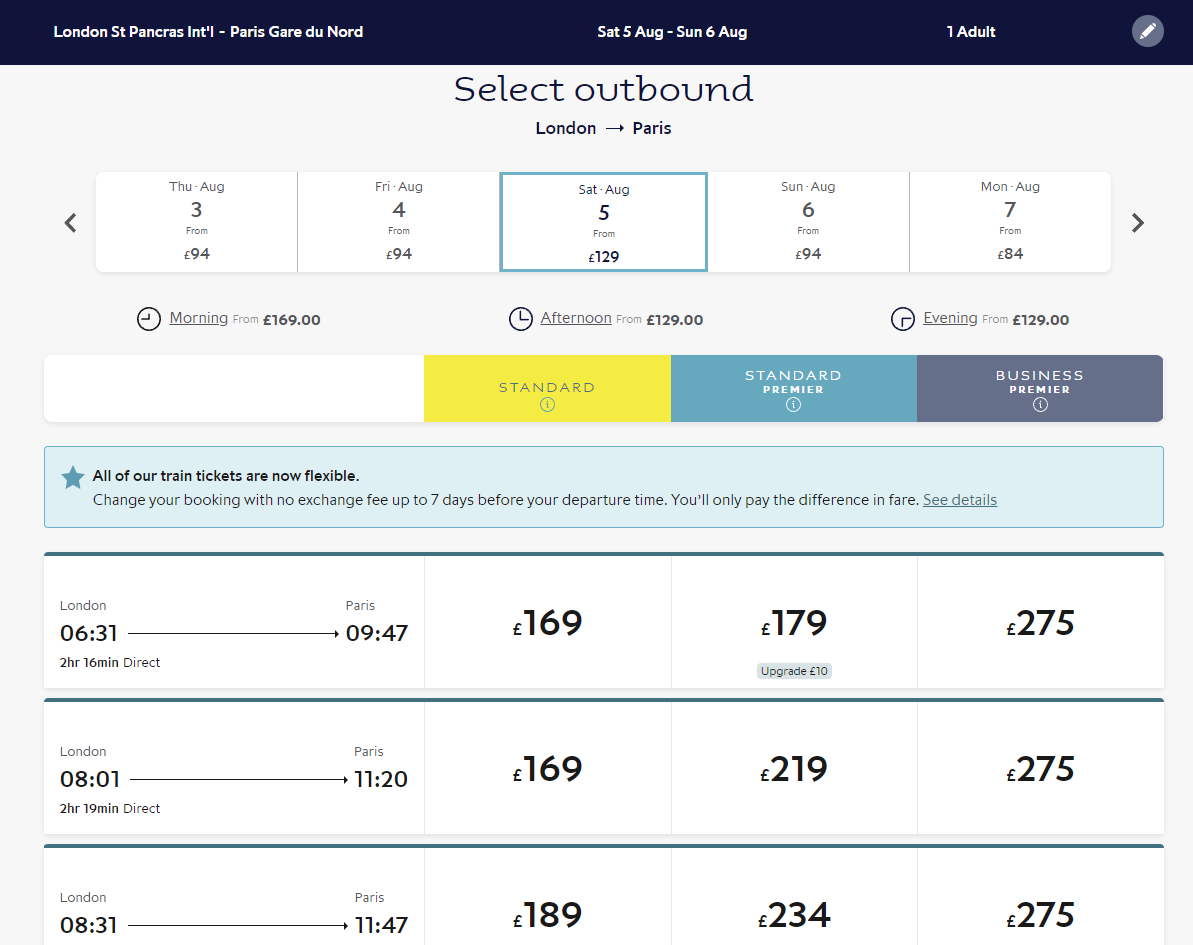Select Thu 3 Aug date tab
Image resolution: width=1193 pixels, height=945 pixels.
click(x=197, y=221)
